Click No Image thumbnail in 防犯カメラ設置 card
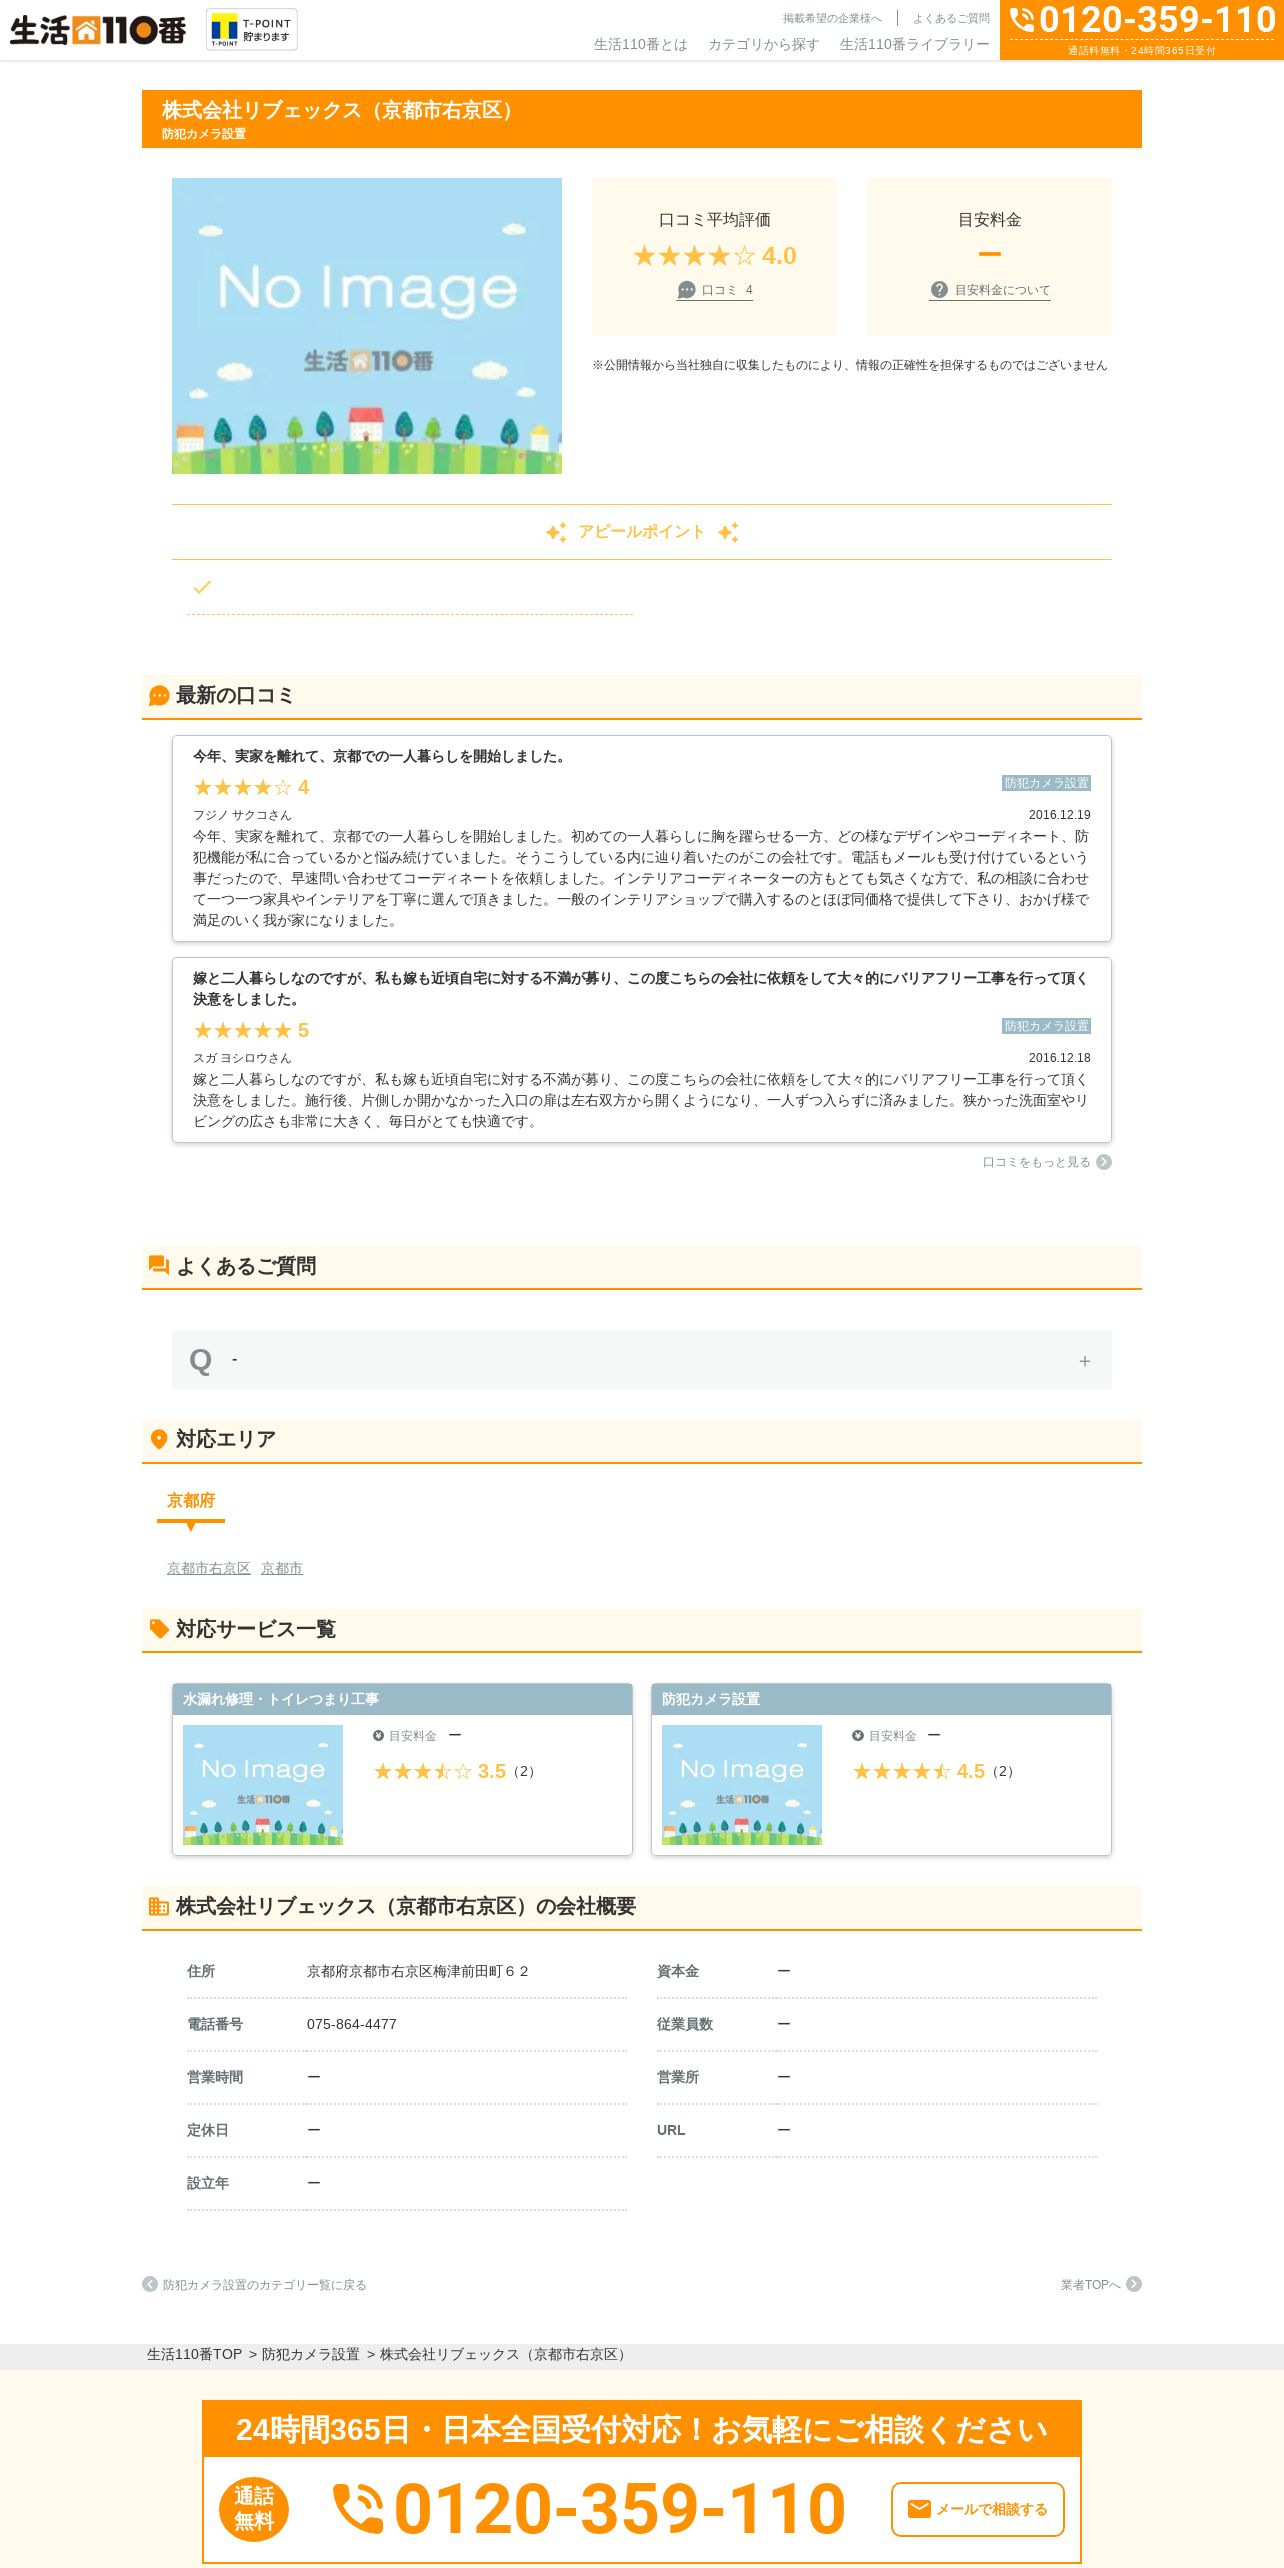The image size is (1284, 2568). pyautogui.click(x=742, y=1785)
